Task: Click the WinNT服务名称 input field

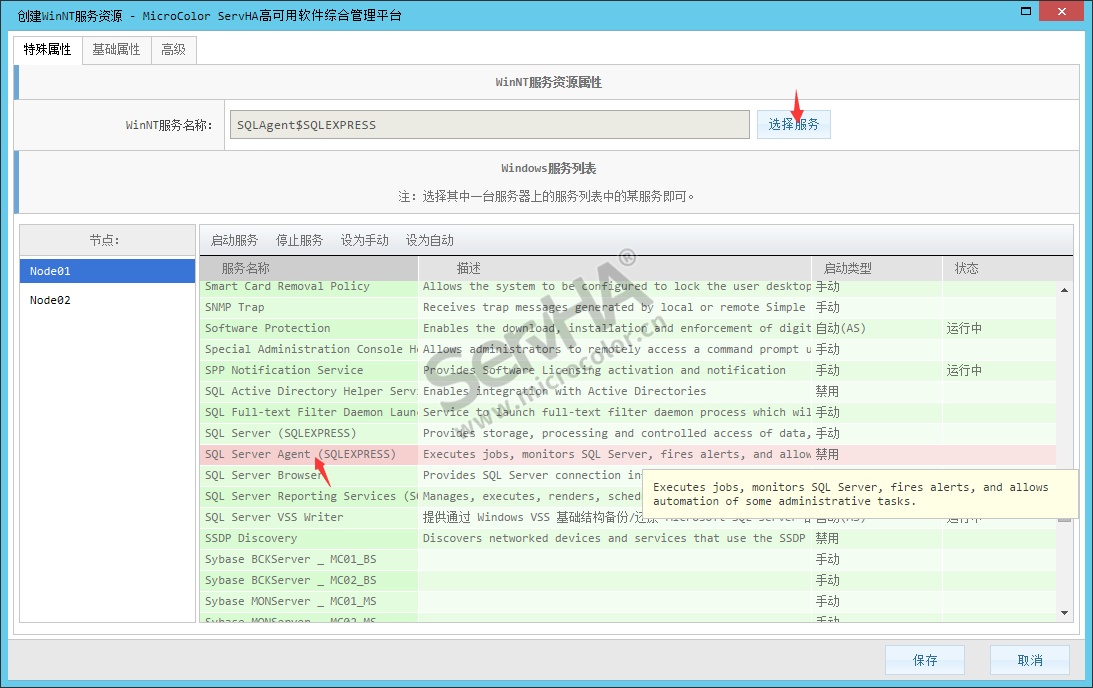Action: coord(487,125)
